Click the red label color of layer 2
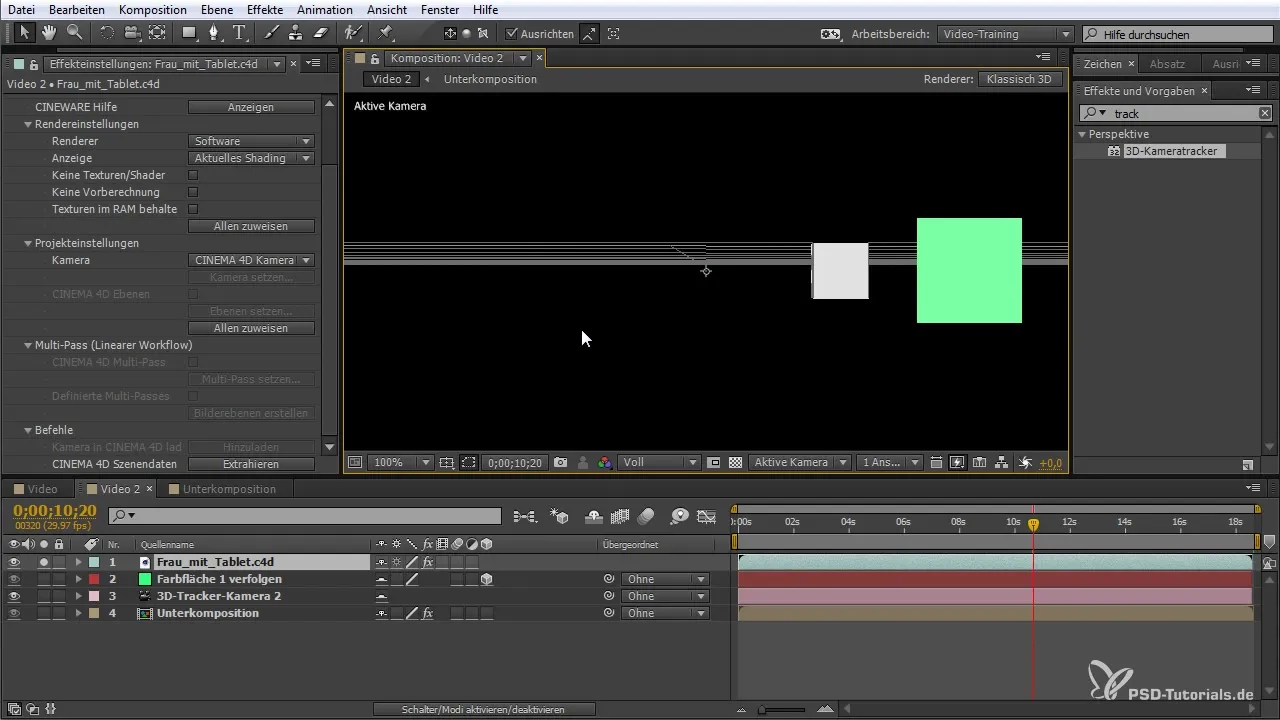This screenshot has width=1280, height=720. [x=94, y=579]
